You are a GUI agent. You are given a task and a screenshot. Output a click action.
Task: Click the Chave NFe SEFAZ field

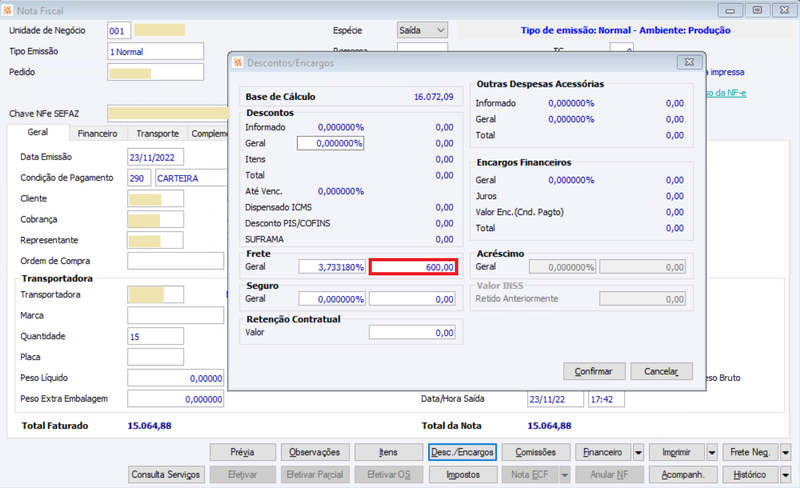click(x=168, y=113)
